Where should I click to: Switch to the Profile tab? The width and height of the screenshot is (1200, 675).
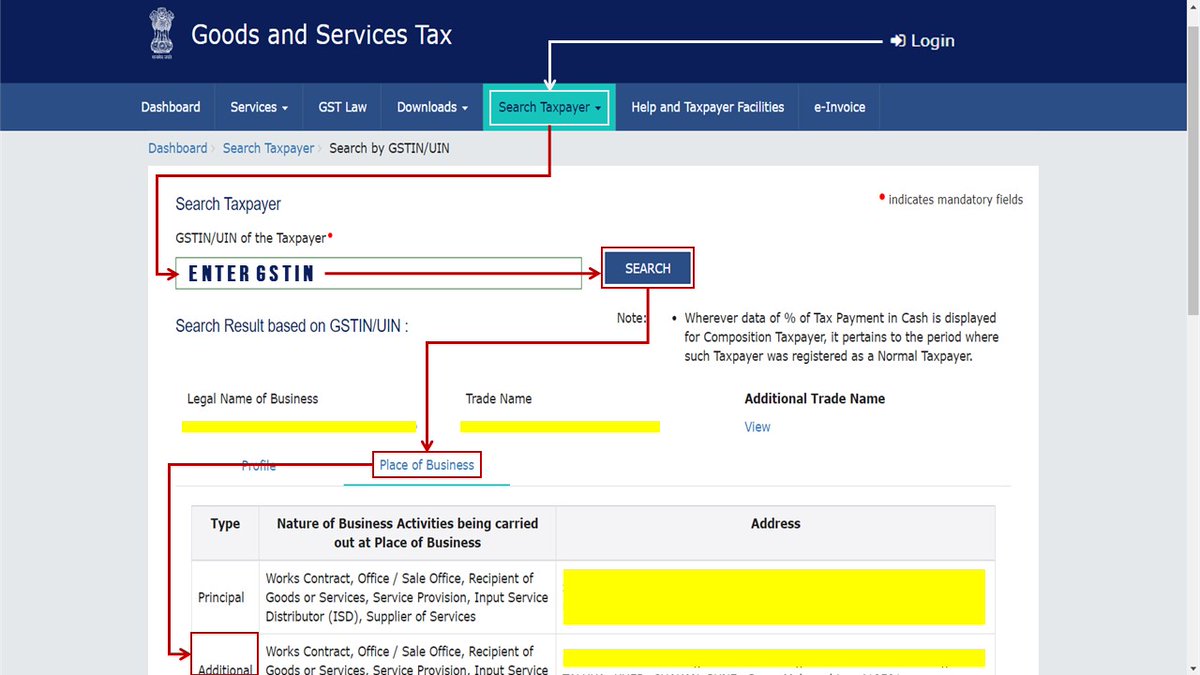[259, 466]
